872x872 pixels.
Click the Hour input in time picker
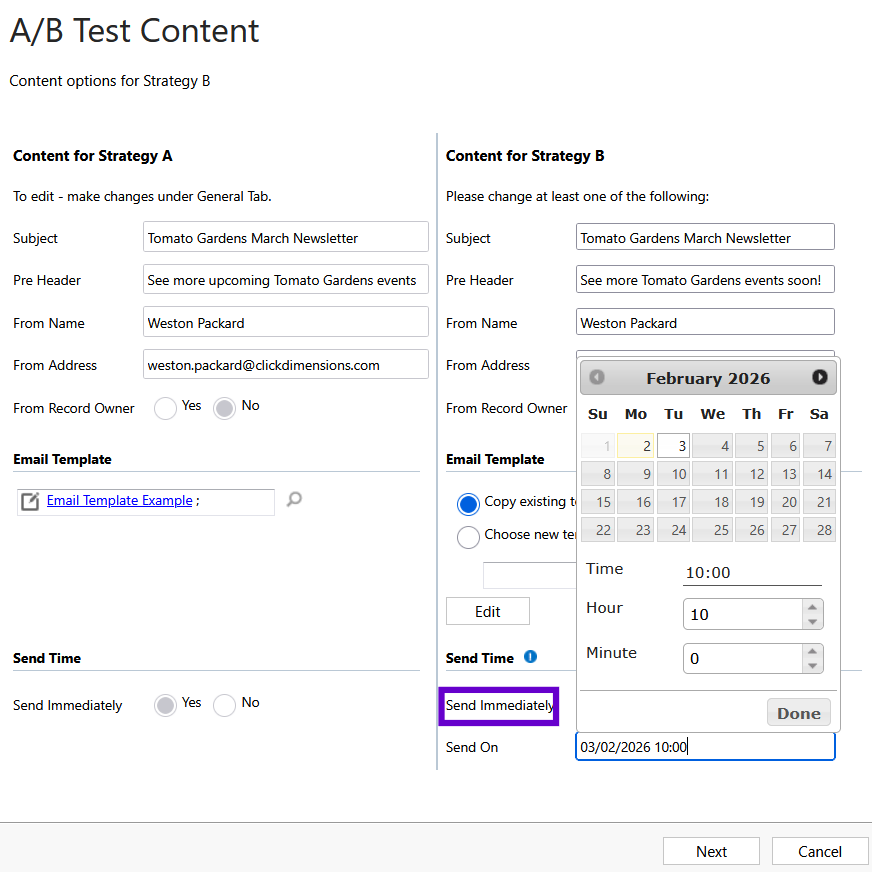coord(743,614)
